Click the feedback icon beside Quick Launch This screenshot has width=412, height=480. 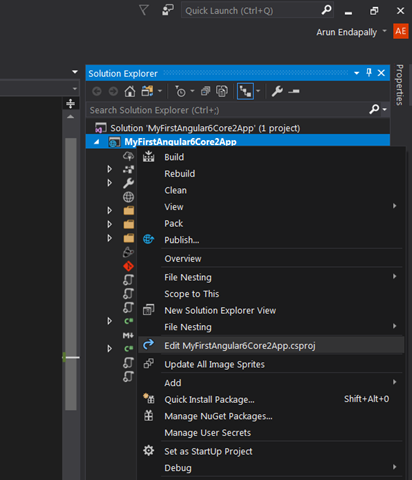tap(168, 10)
